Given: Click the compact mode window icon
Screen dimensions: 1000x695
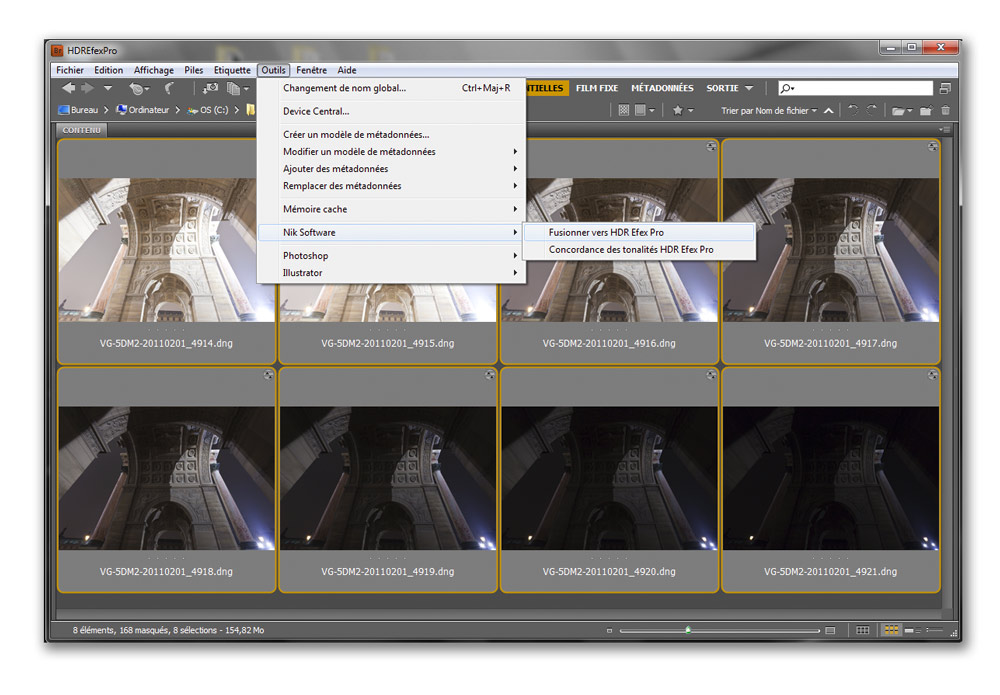Looking at the screenshot, I should click(945, 88).
